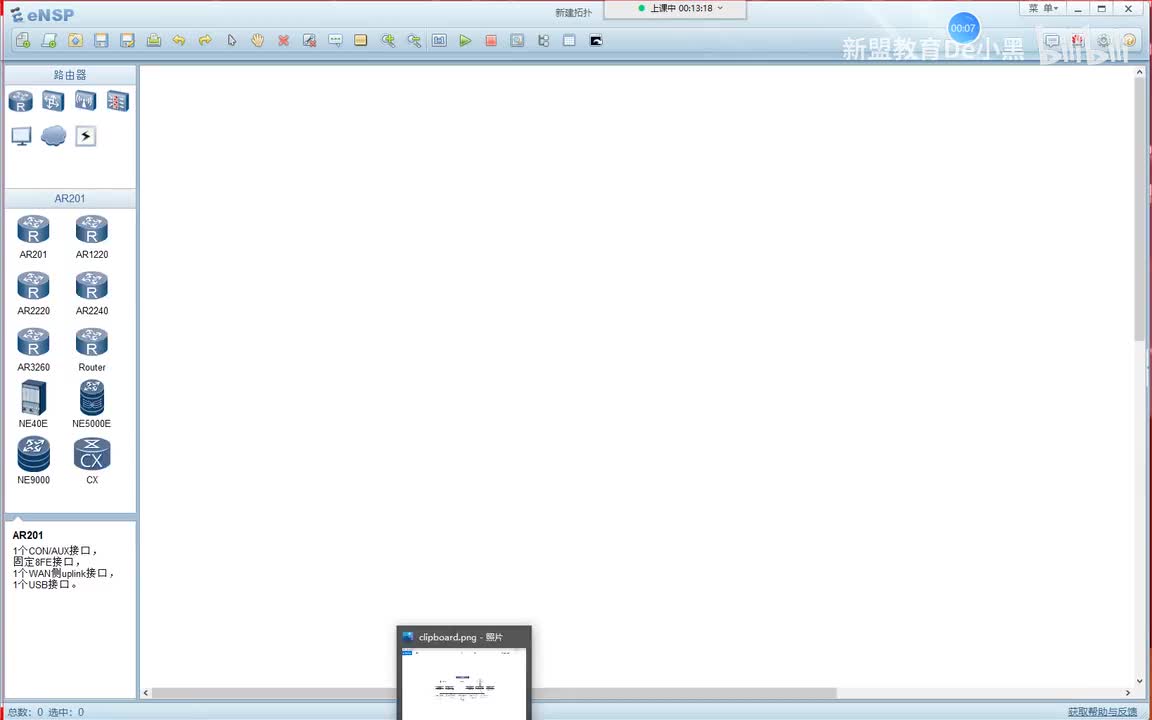Viewport: 1152px width, 720px height.
Task: Select the arrow pointer tool
Action: click(x=231, y=40)
